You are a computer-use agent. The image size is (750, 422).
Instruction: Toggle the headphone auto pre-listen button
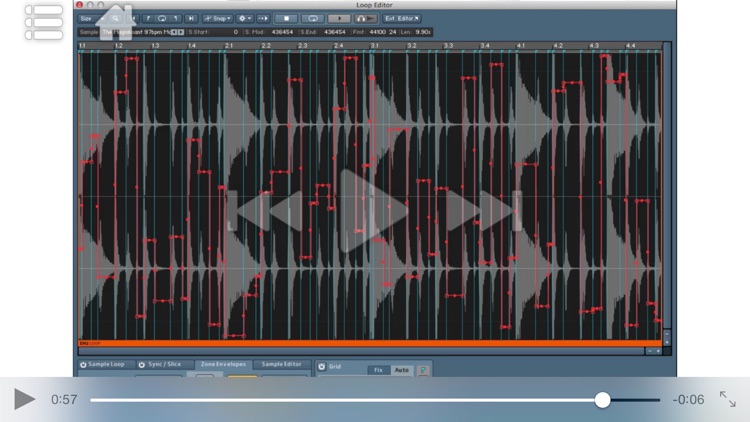coord(365,19)
